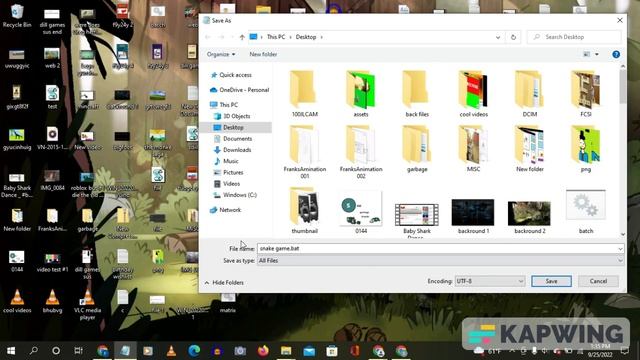Open the Organize menu

point(221,54)
